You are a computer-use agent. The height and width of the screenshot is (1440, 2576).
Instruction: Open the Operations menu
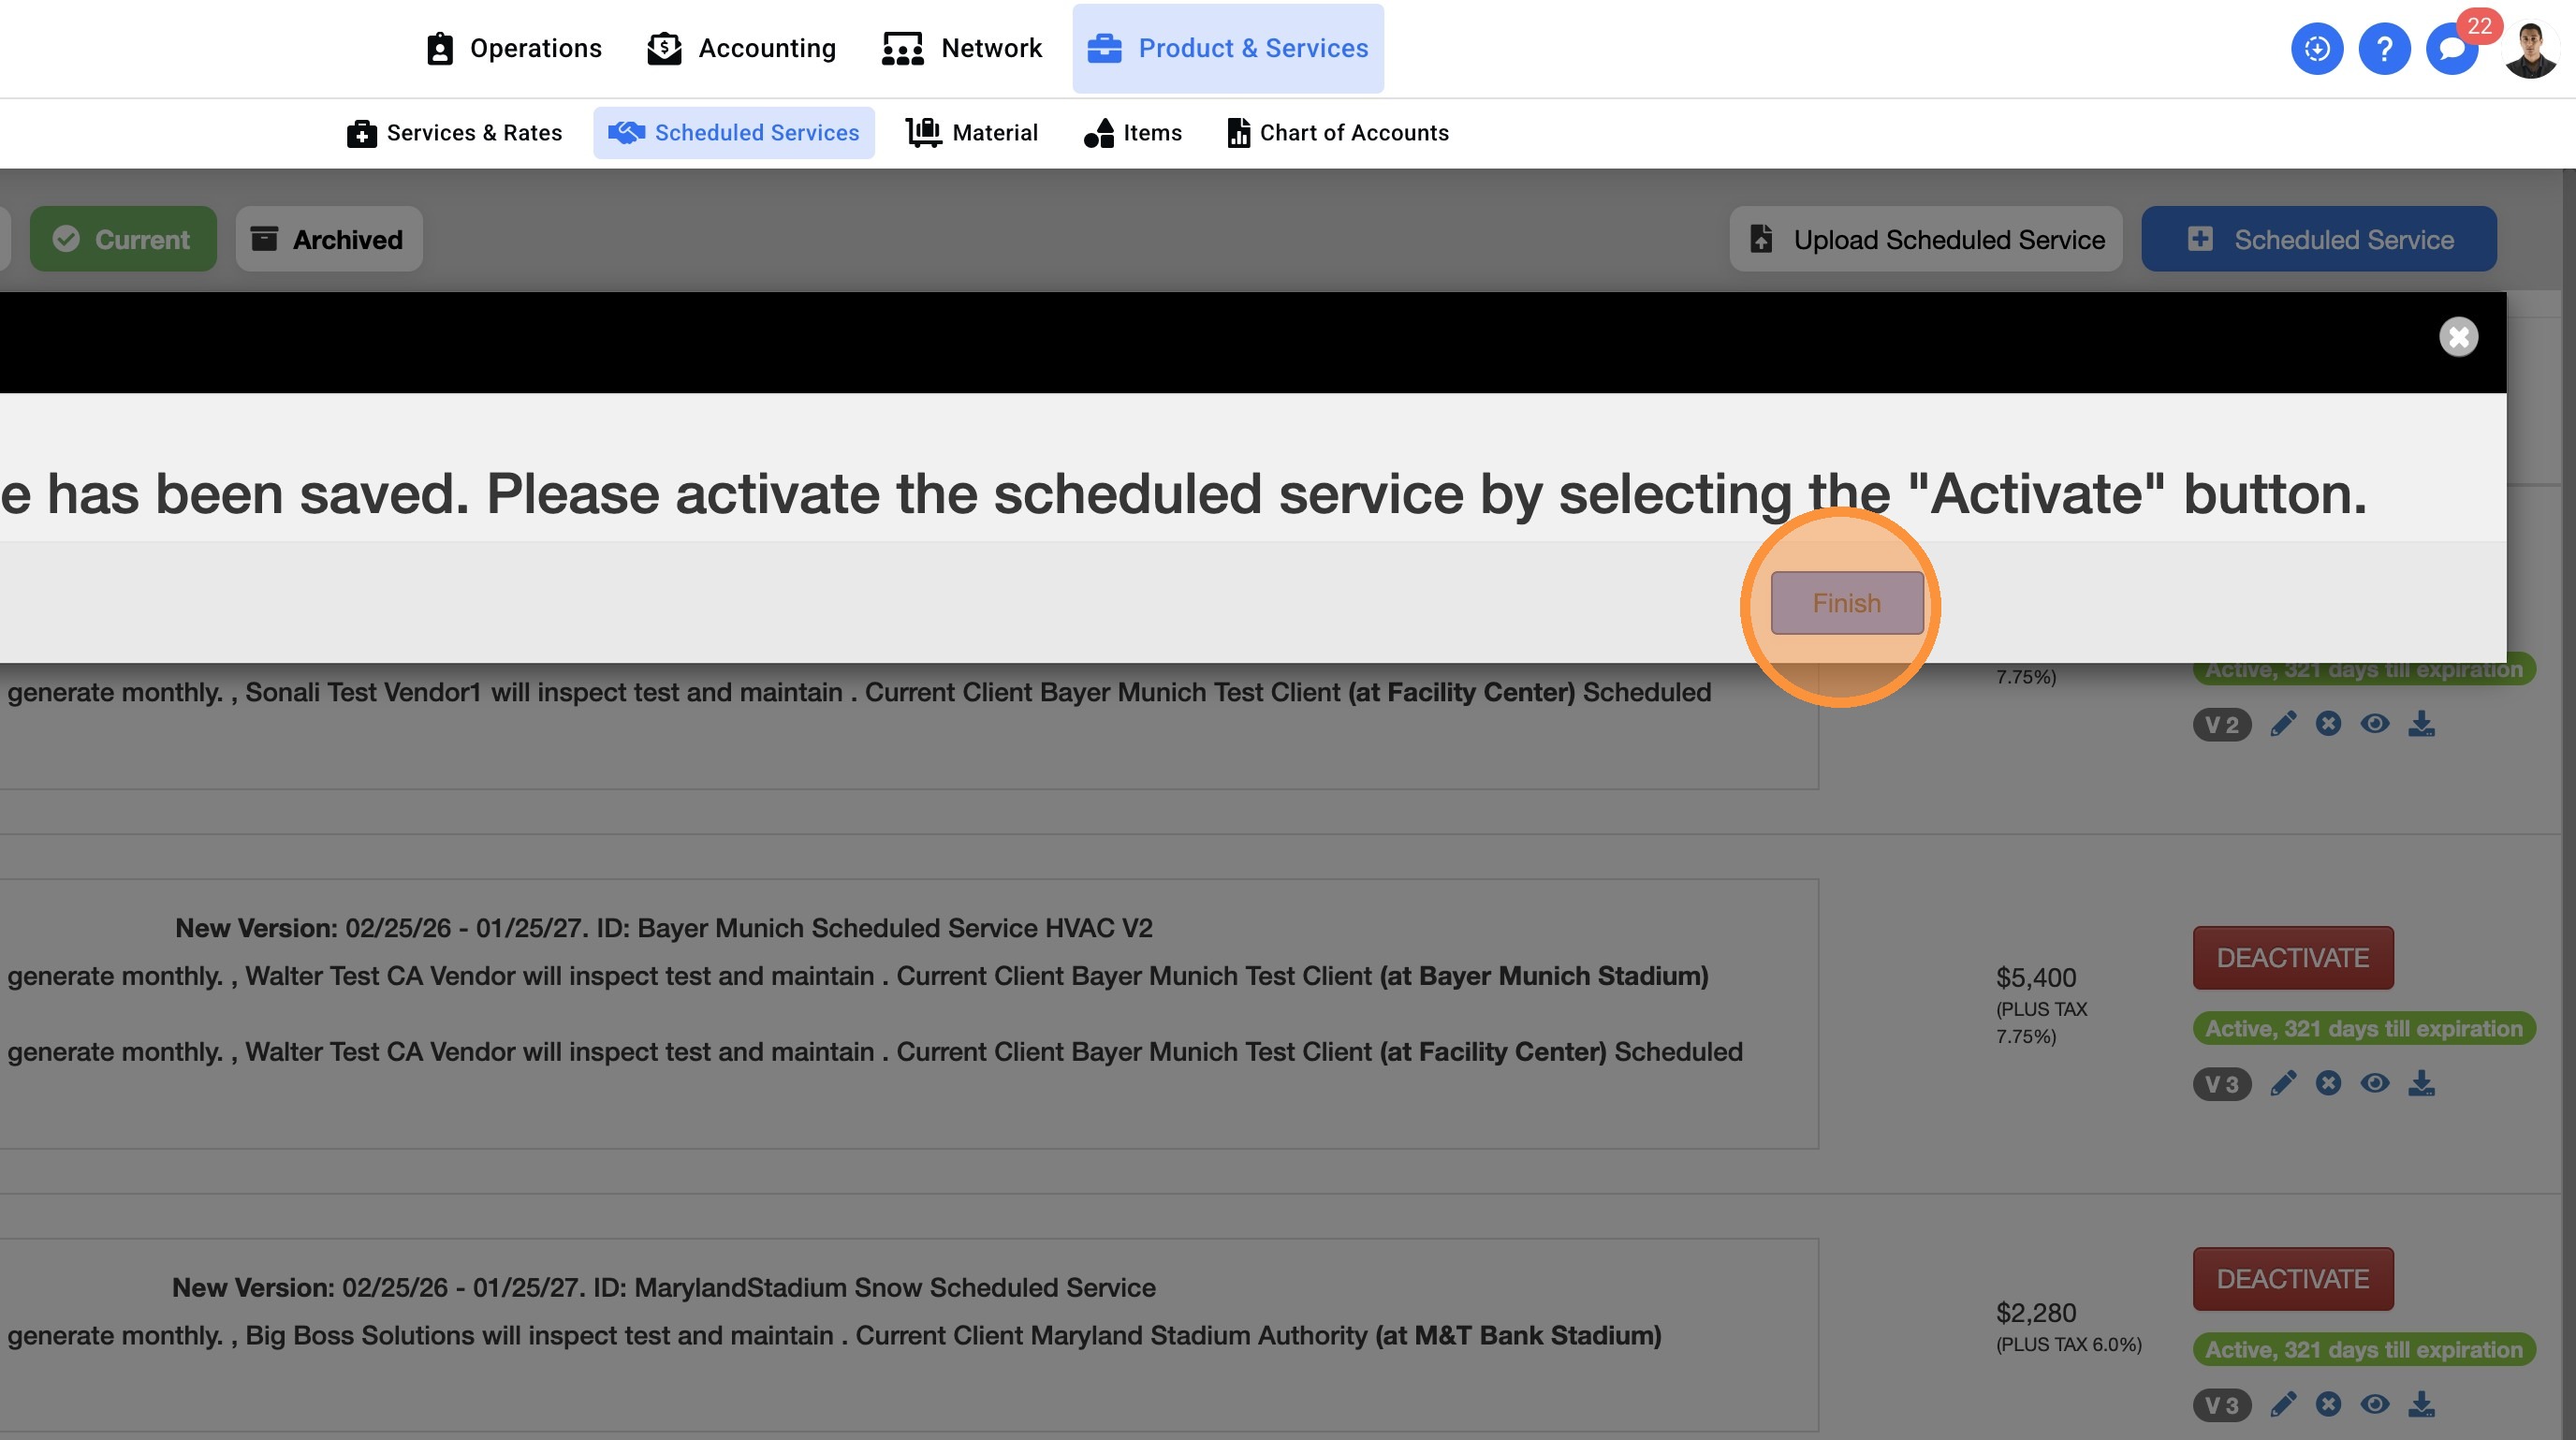click(514, 48)
